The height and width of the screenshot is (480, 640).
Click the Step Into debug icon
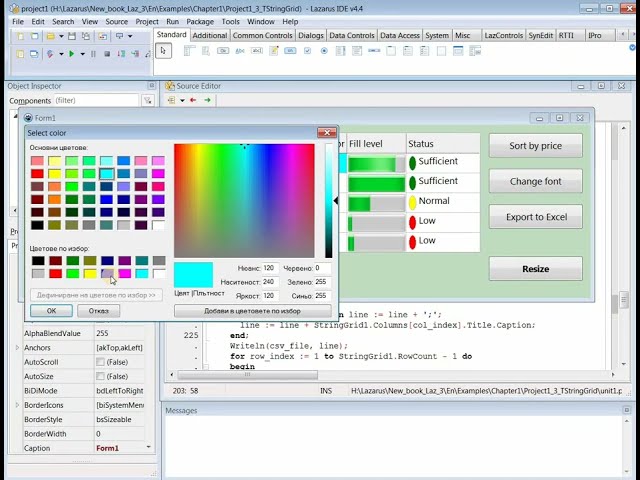(135, 53)
